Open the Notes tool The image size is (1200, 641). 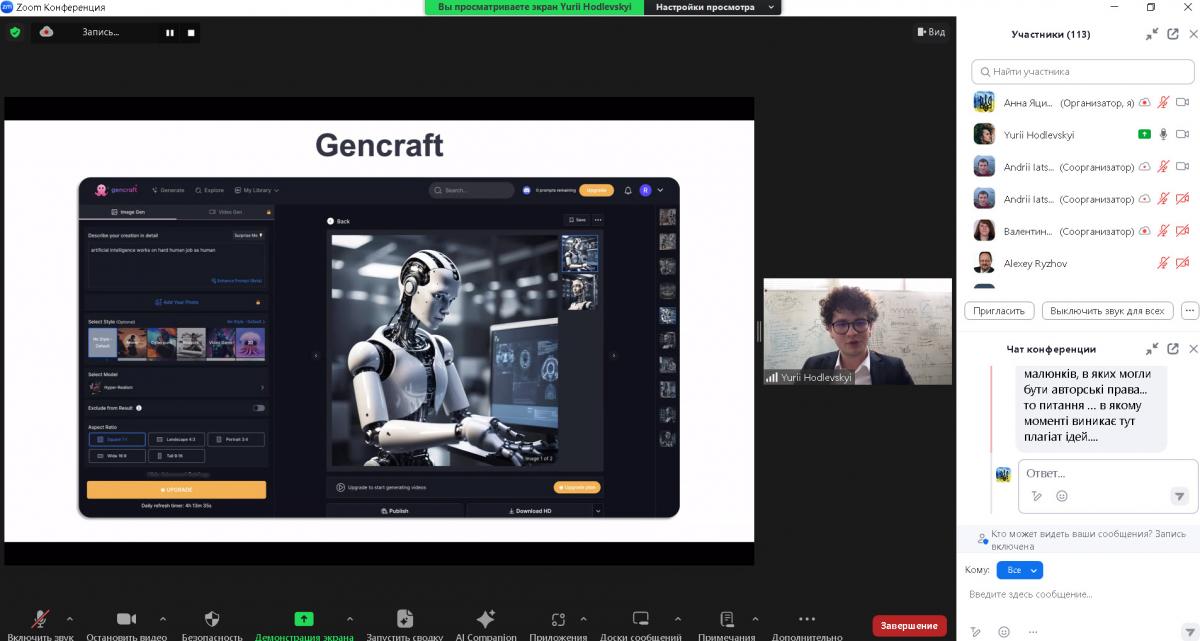(727, 619)
